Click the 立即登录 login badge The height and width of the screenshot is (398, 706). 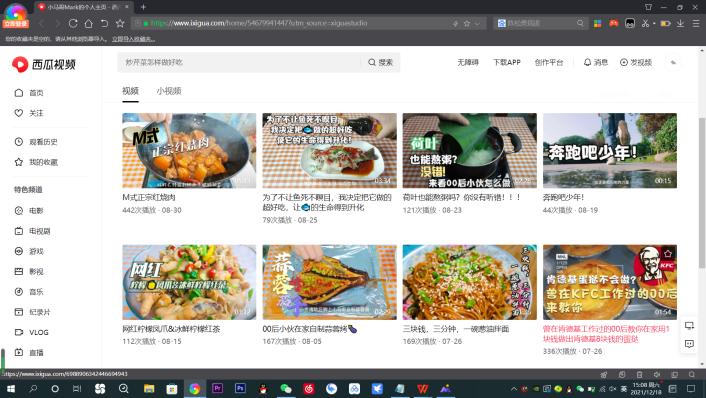click(x=16, y=23)
